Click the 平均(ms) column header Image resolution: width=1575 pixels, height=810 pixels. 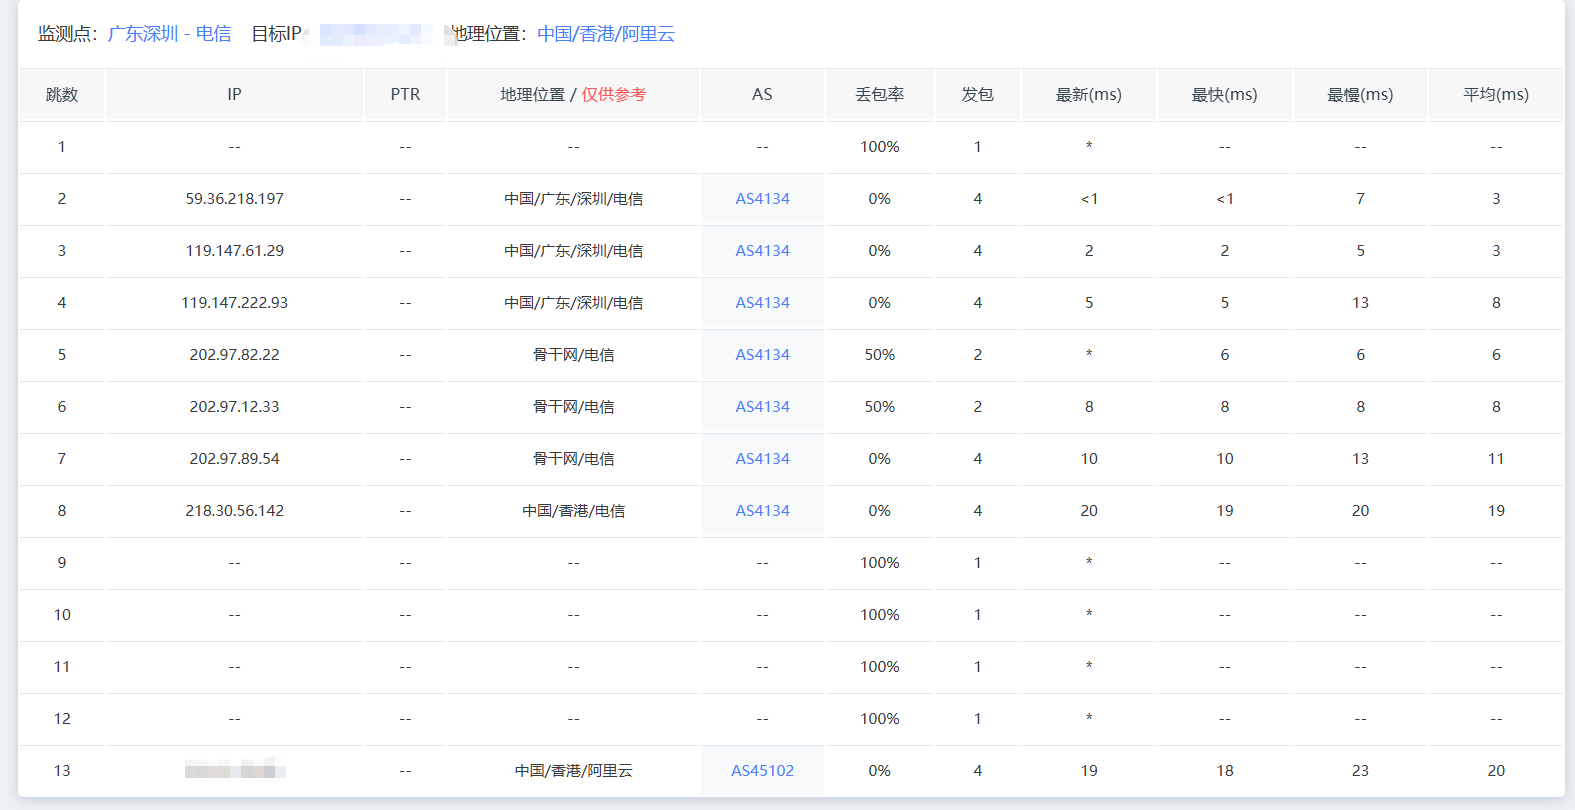tap(1495, 95)
